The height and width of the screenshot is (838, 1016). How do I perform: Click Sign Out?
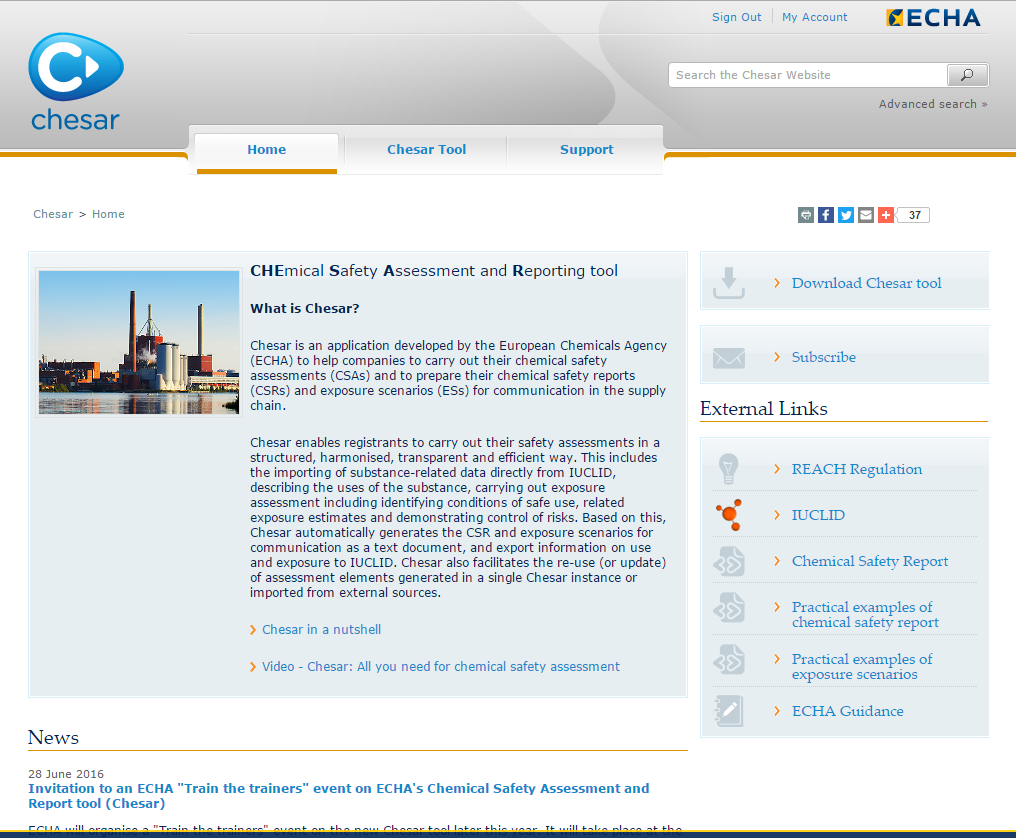(x=736, y=17)
